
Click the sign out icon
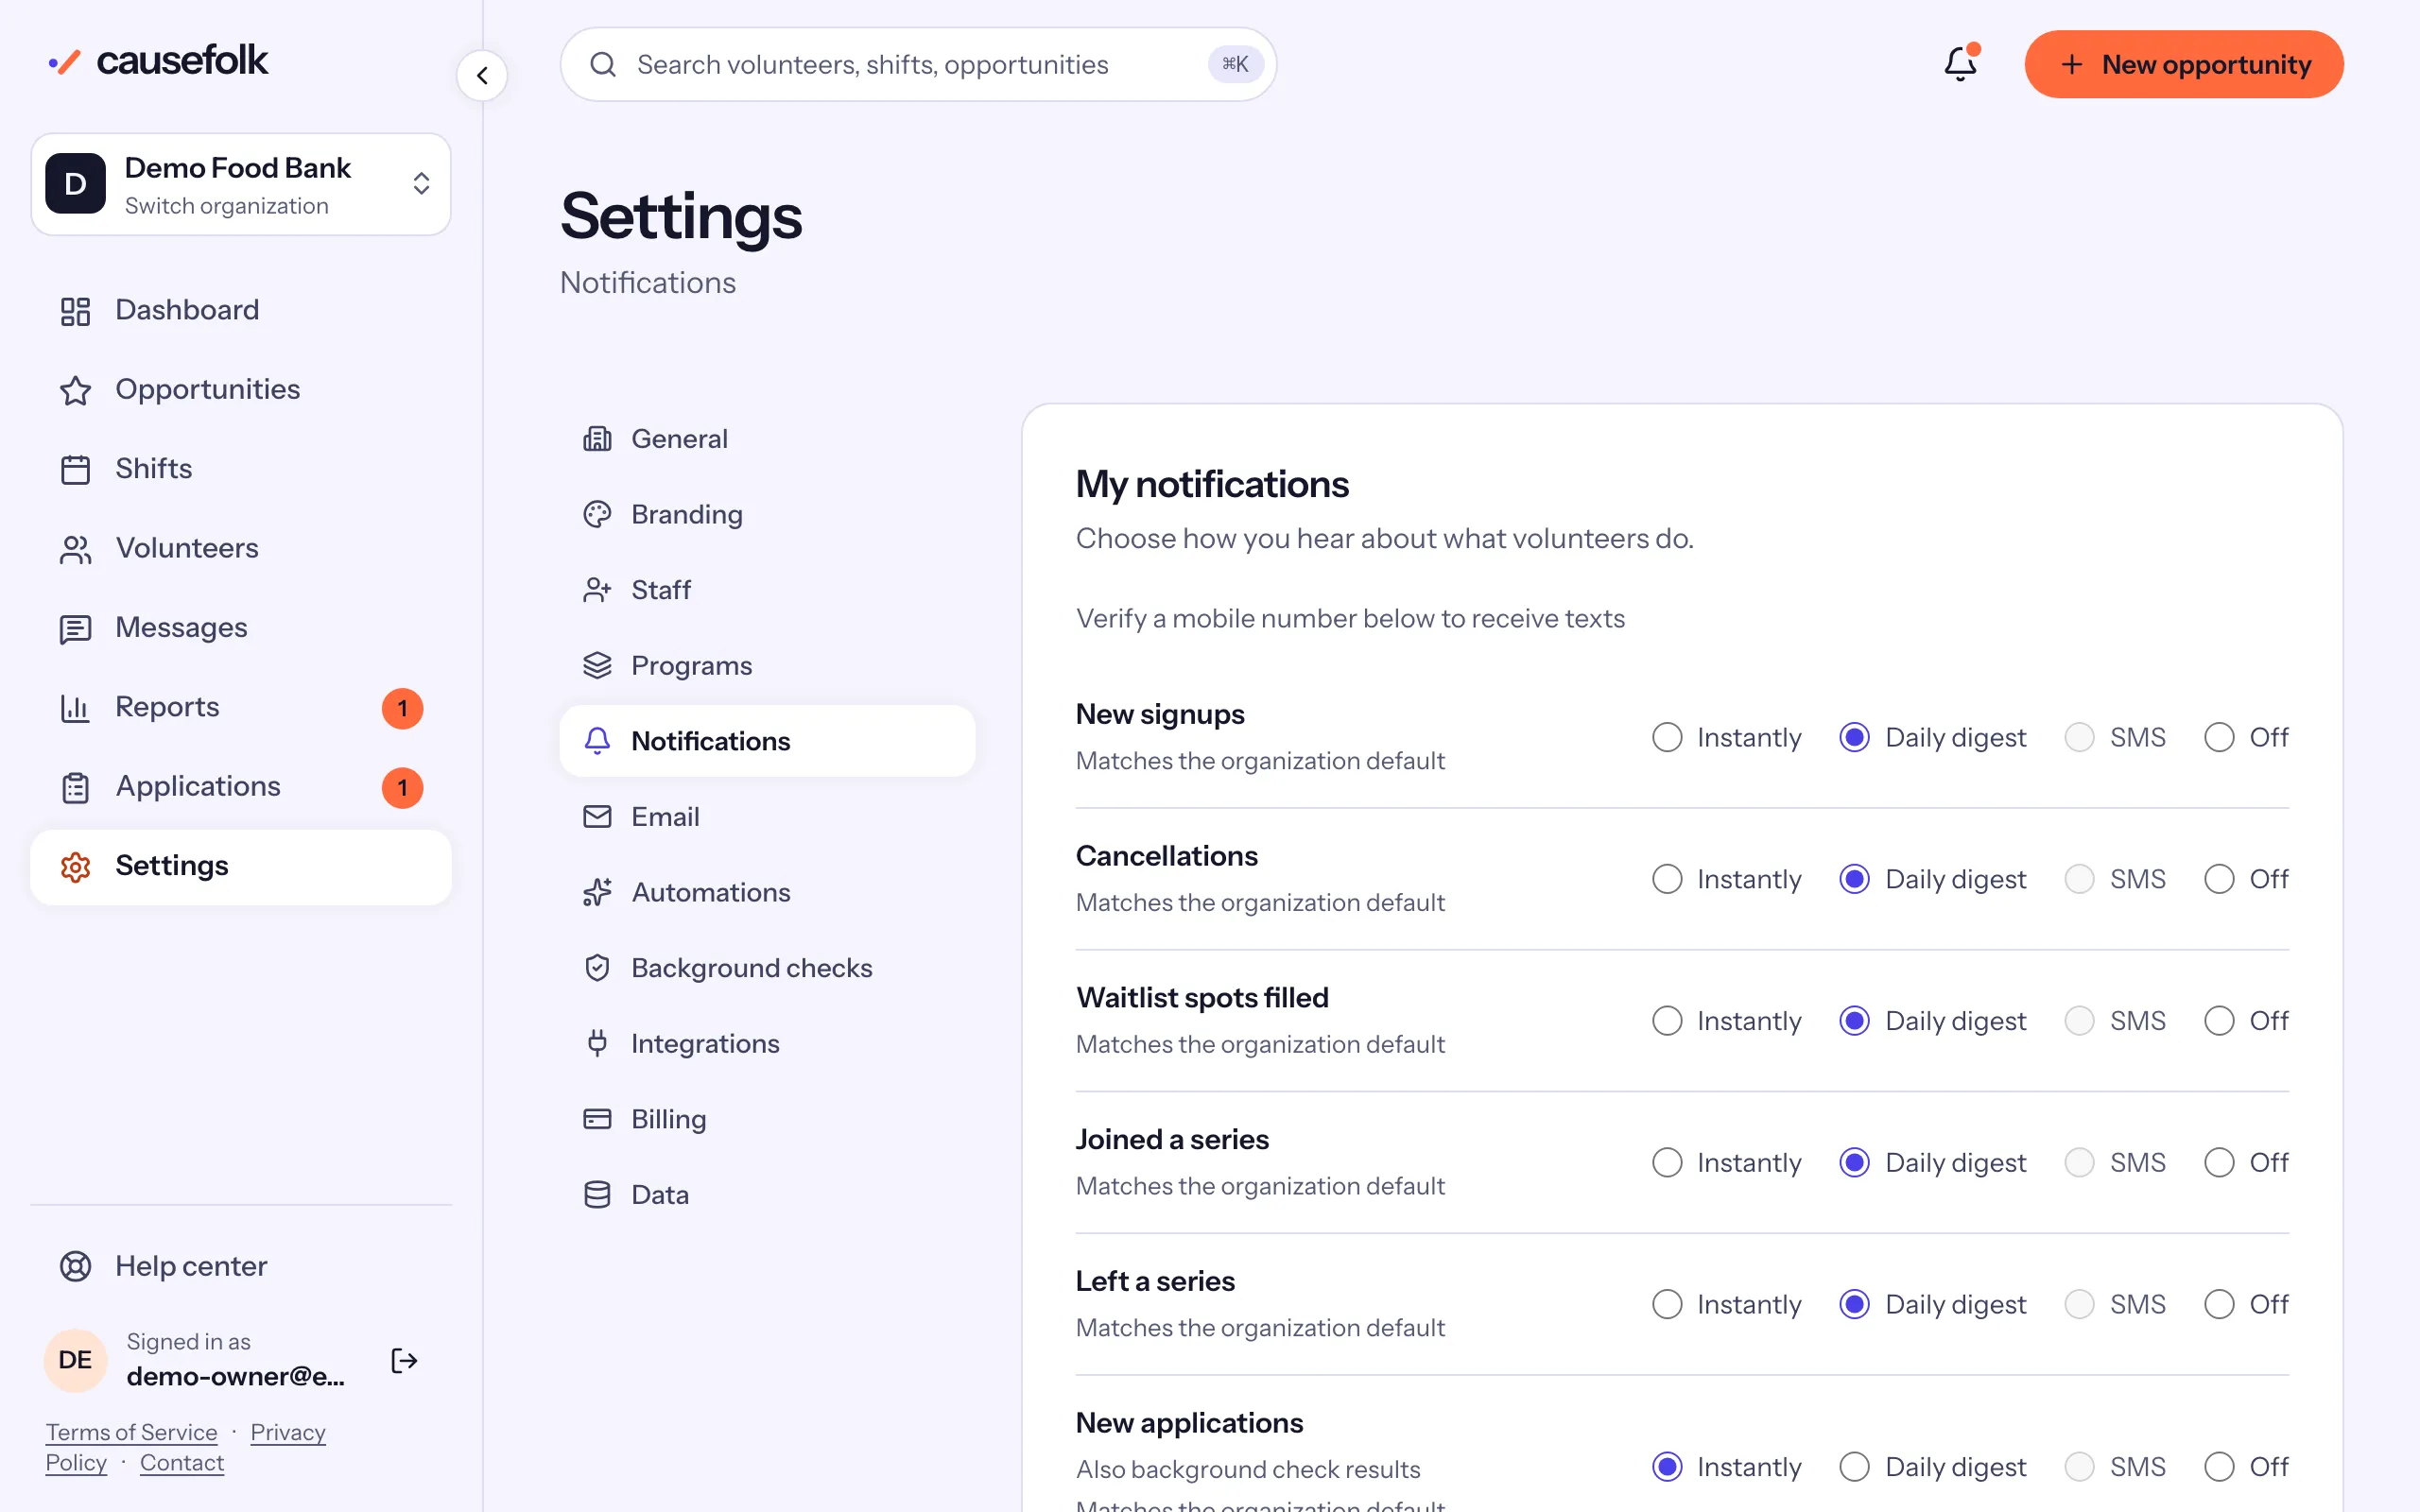(x=404, y=1360)
